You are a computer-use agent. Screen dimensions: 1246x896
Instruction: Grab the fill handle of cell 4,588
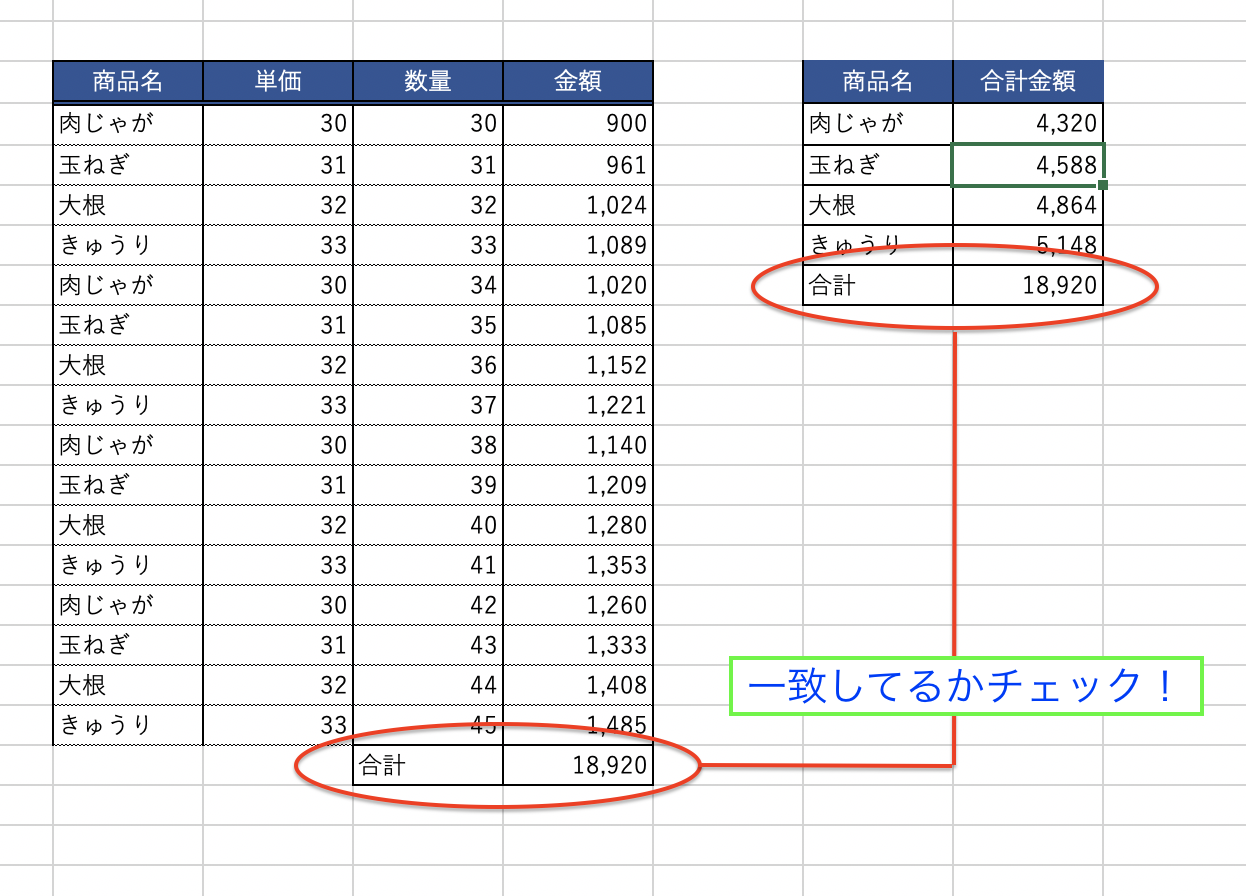[1103, 185]
